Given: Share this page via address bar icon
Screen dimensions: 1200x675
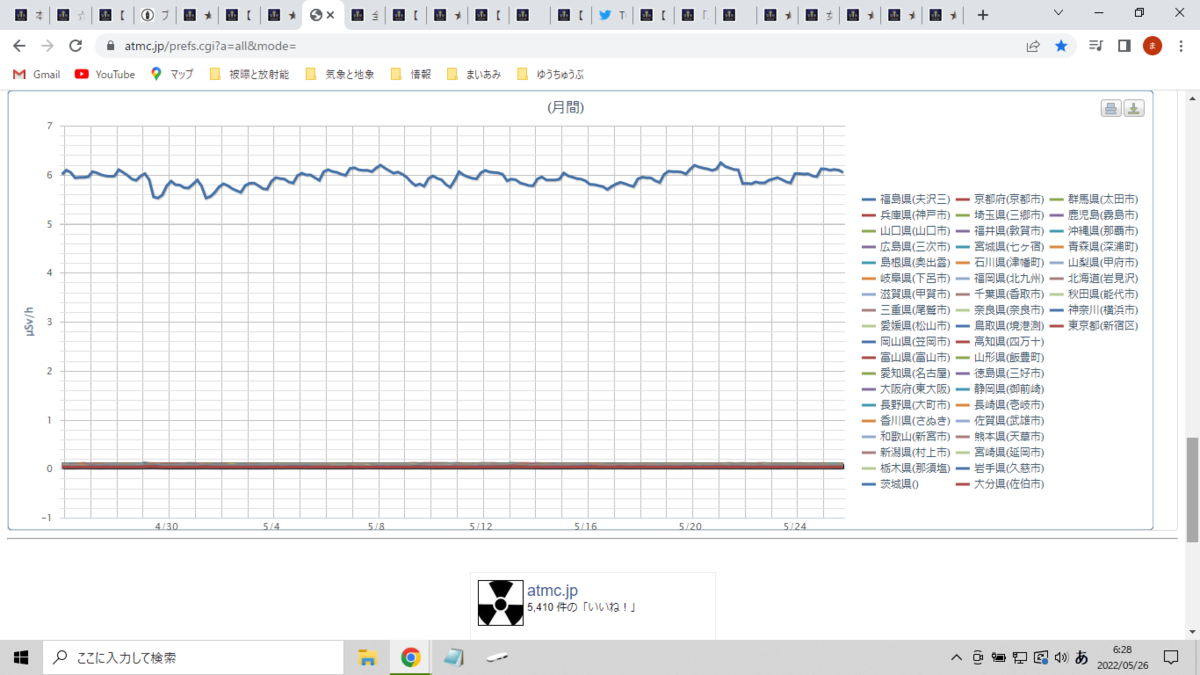Looking at the screenshot, I should (x=1033, y=46).
